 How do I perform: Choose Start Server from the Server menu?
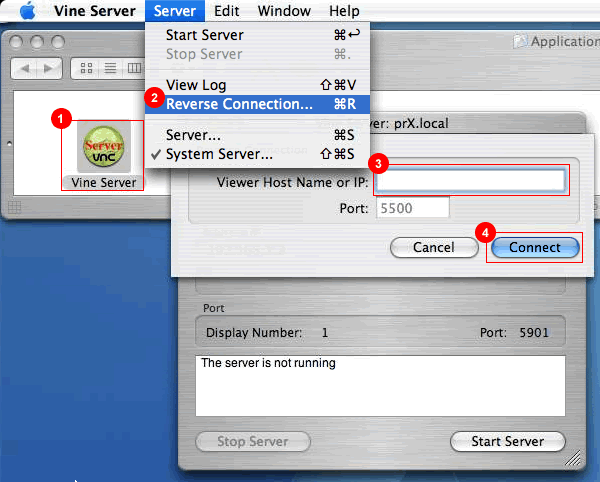(x=257, y=35)
